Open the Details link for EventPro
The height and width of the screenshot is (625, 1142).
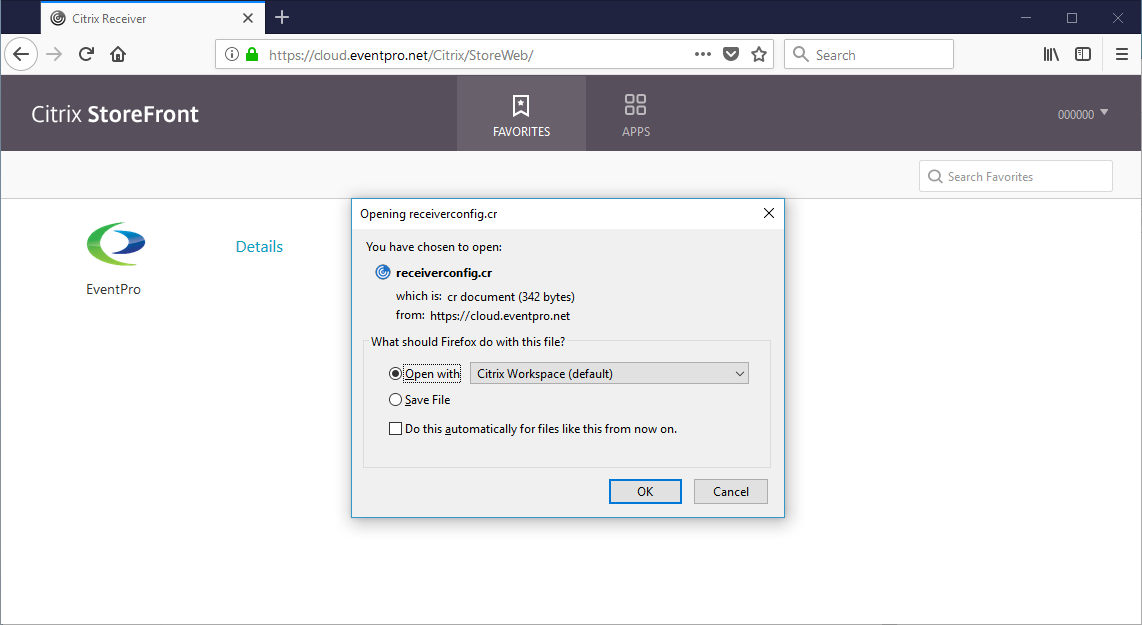coord(259,247)
